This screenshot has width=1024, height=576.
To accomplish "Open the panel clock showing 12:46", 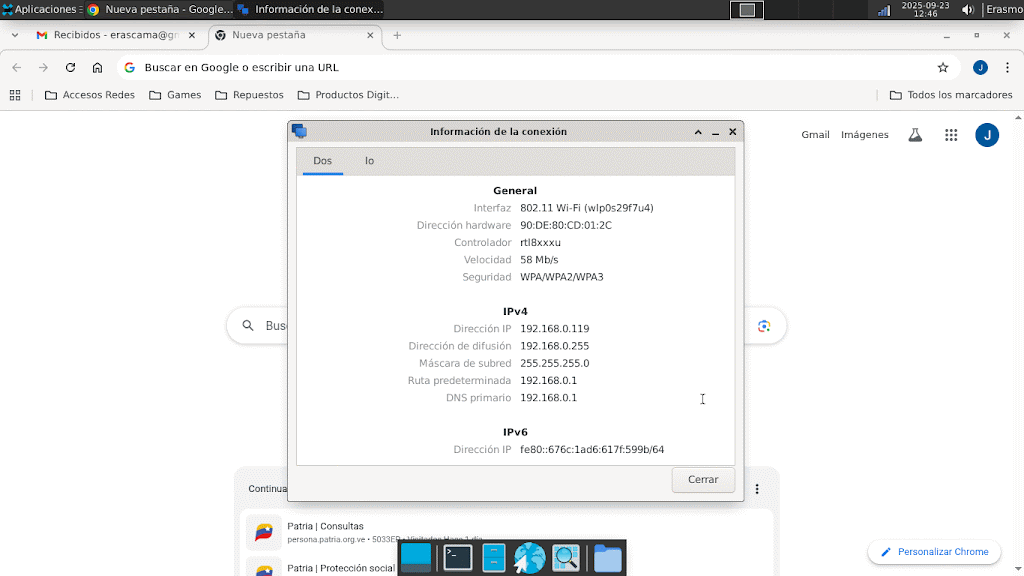I will click(x=925, y=9).
